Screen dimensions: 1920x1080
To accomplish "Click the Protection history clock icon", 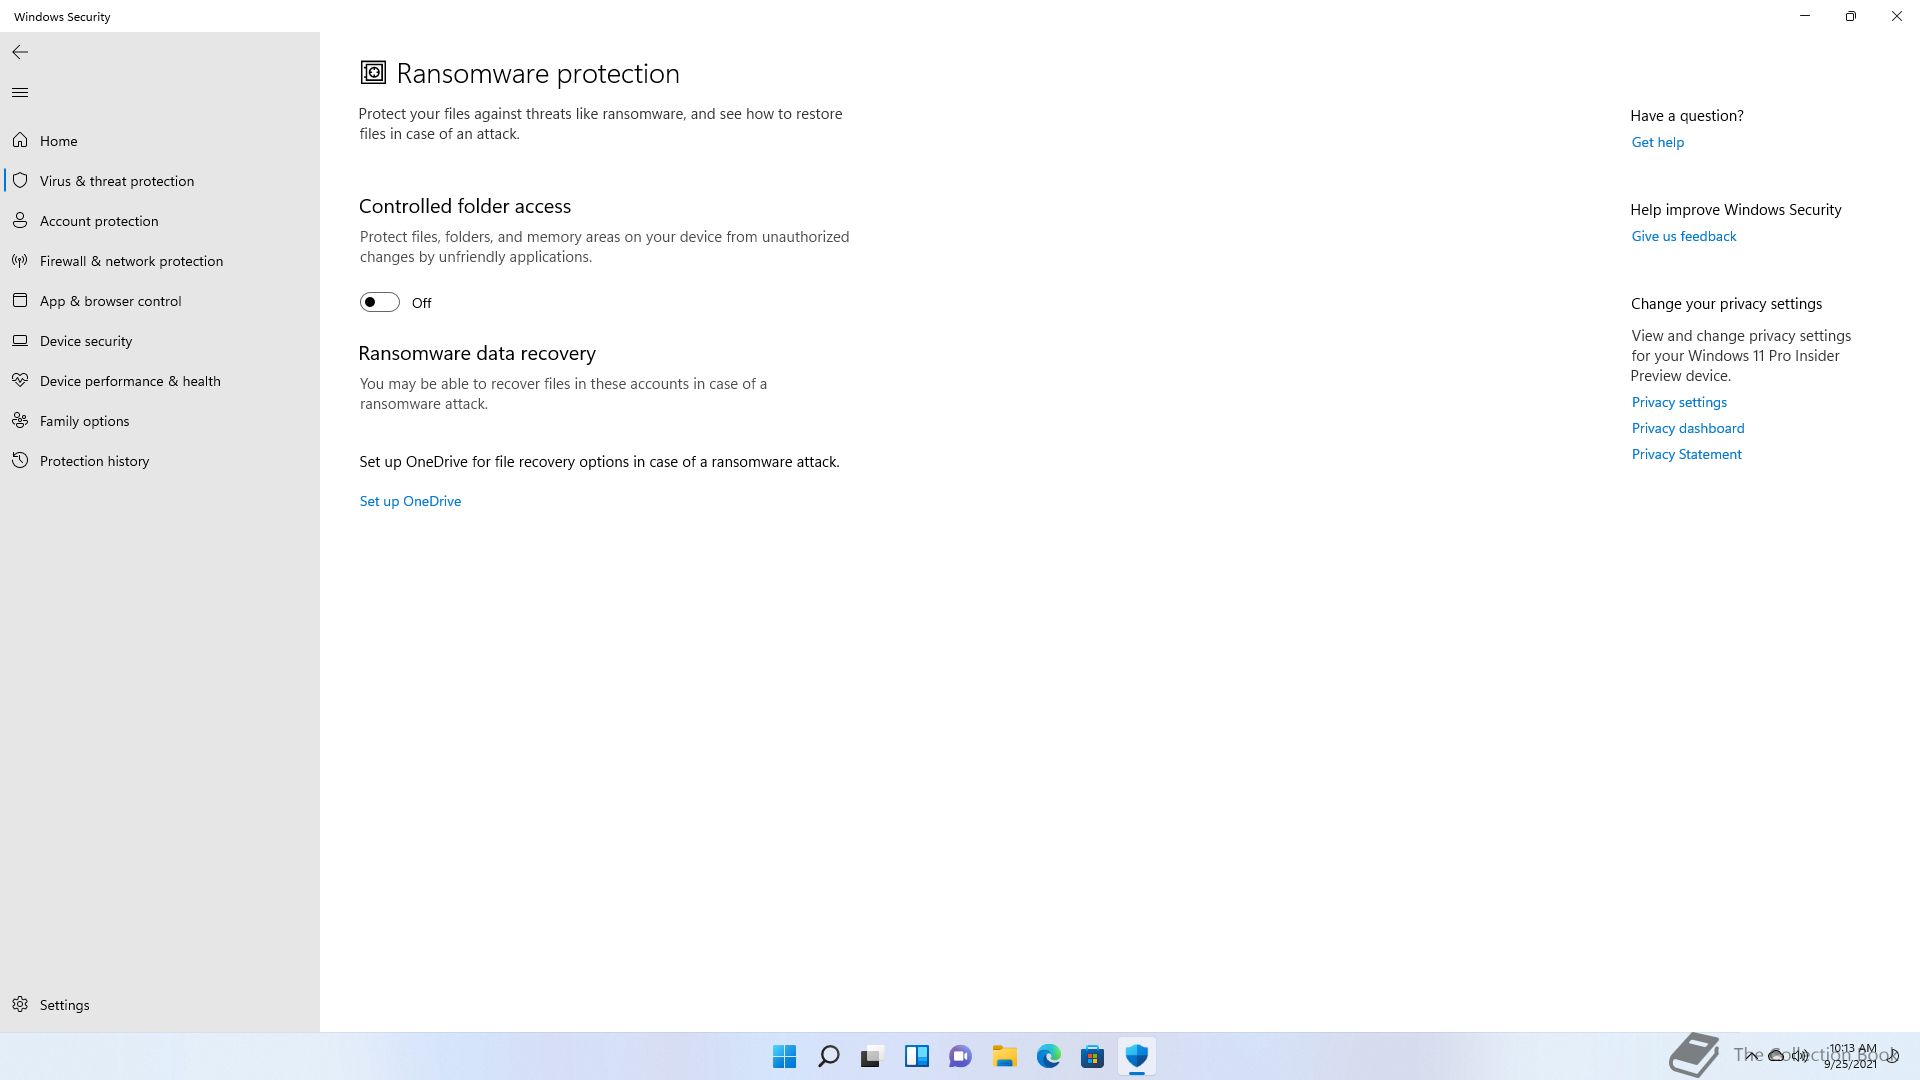I will pos(20,461).
